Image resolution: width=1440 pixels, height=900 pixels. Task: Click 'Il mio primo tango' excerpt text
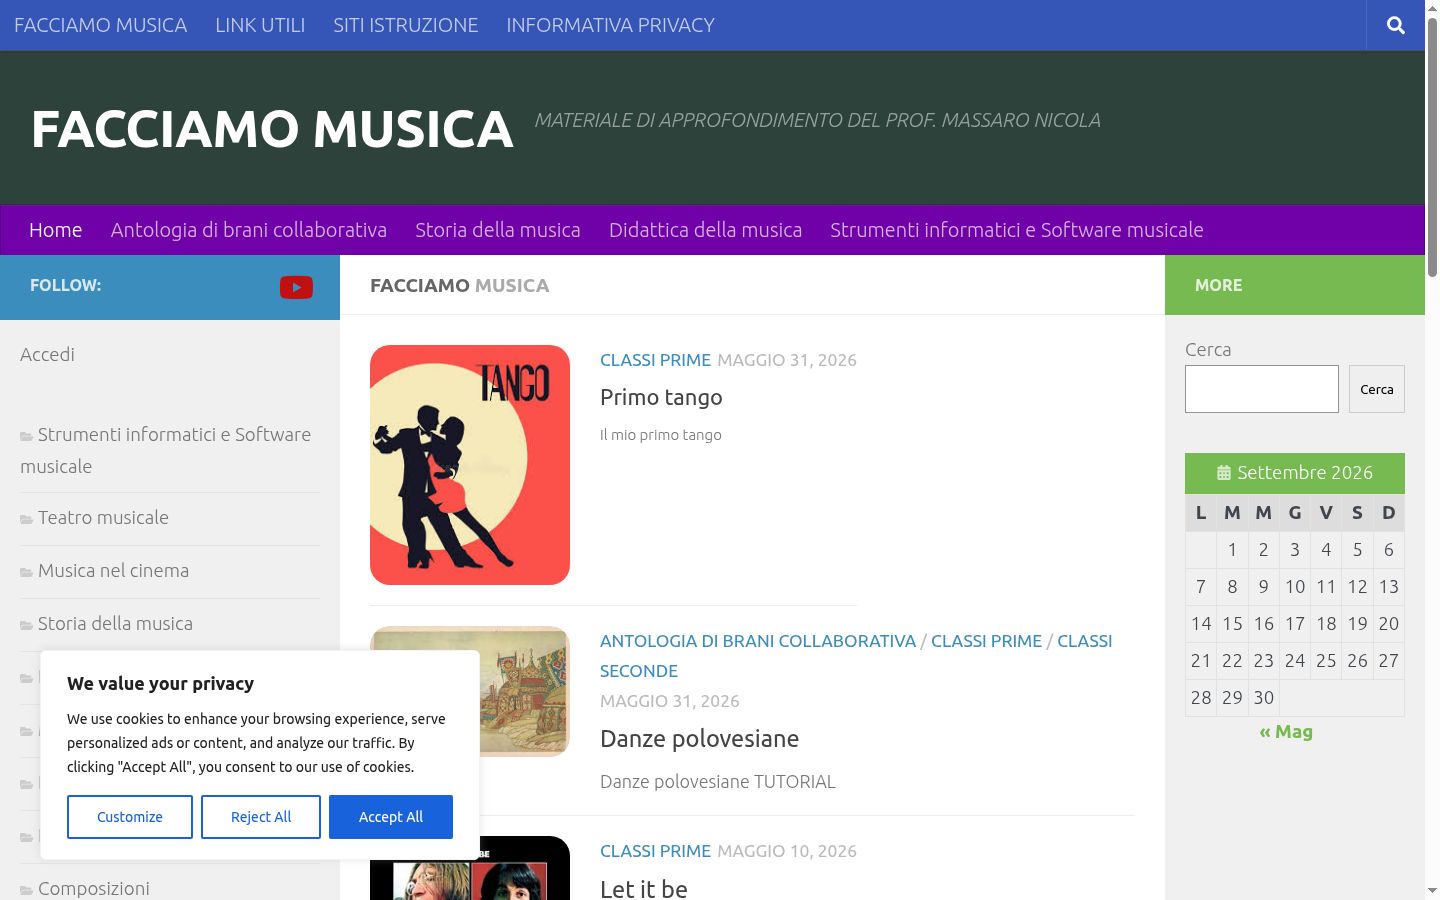coord(660,435)
